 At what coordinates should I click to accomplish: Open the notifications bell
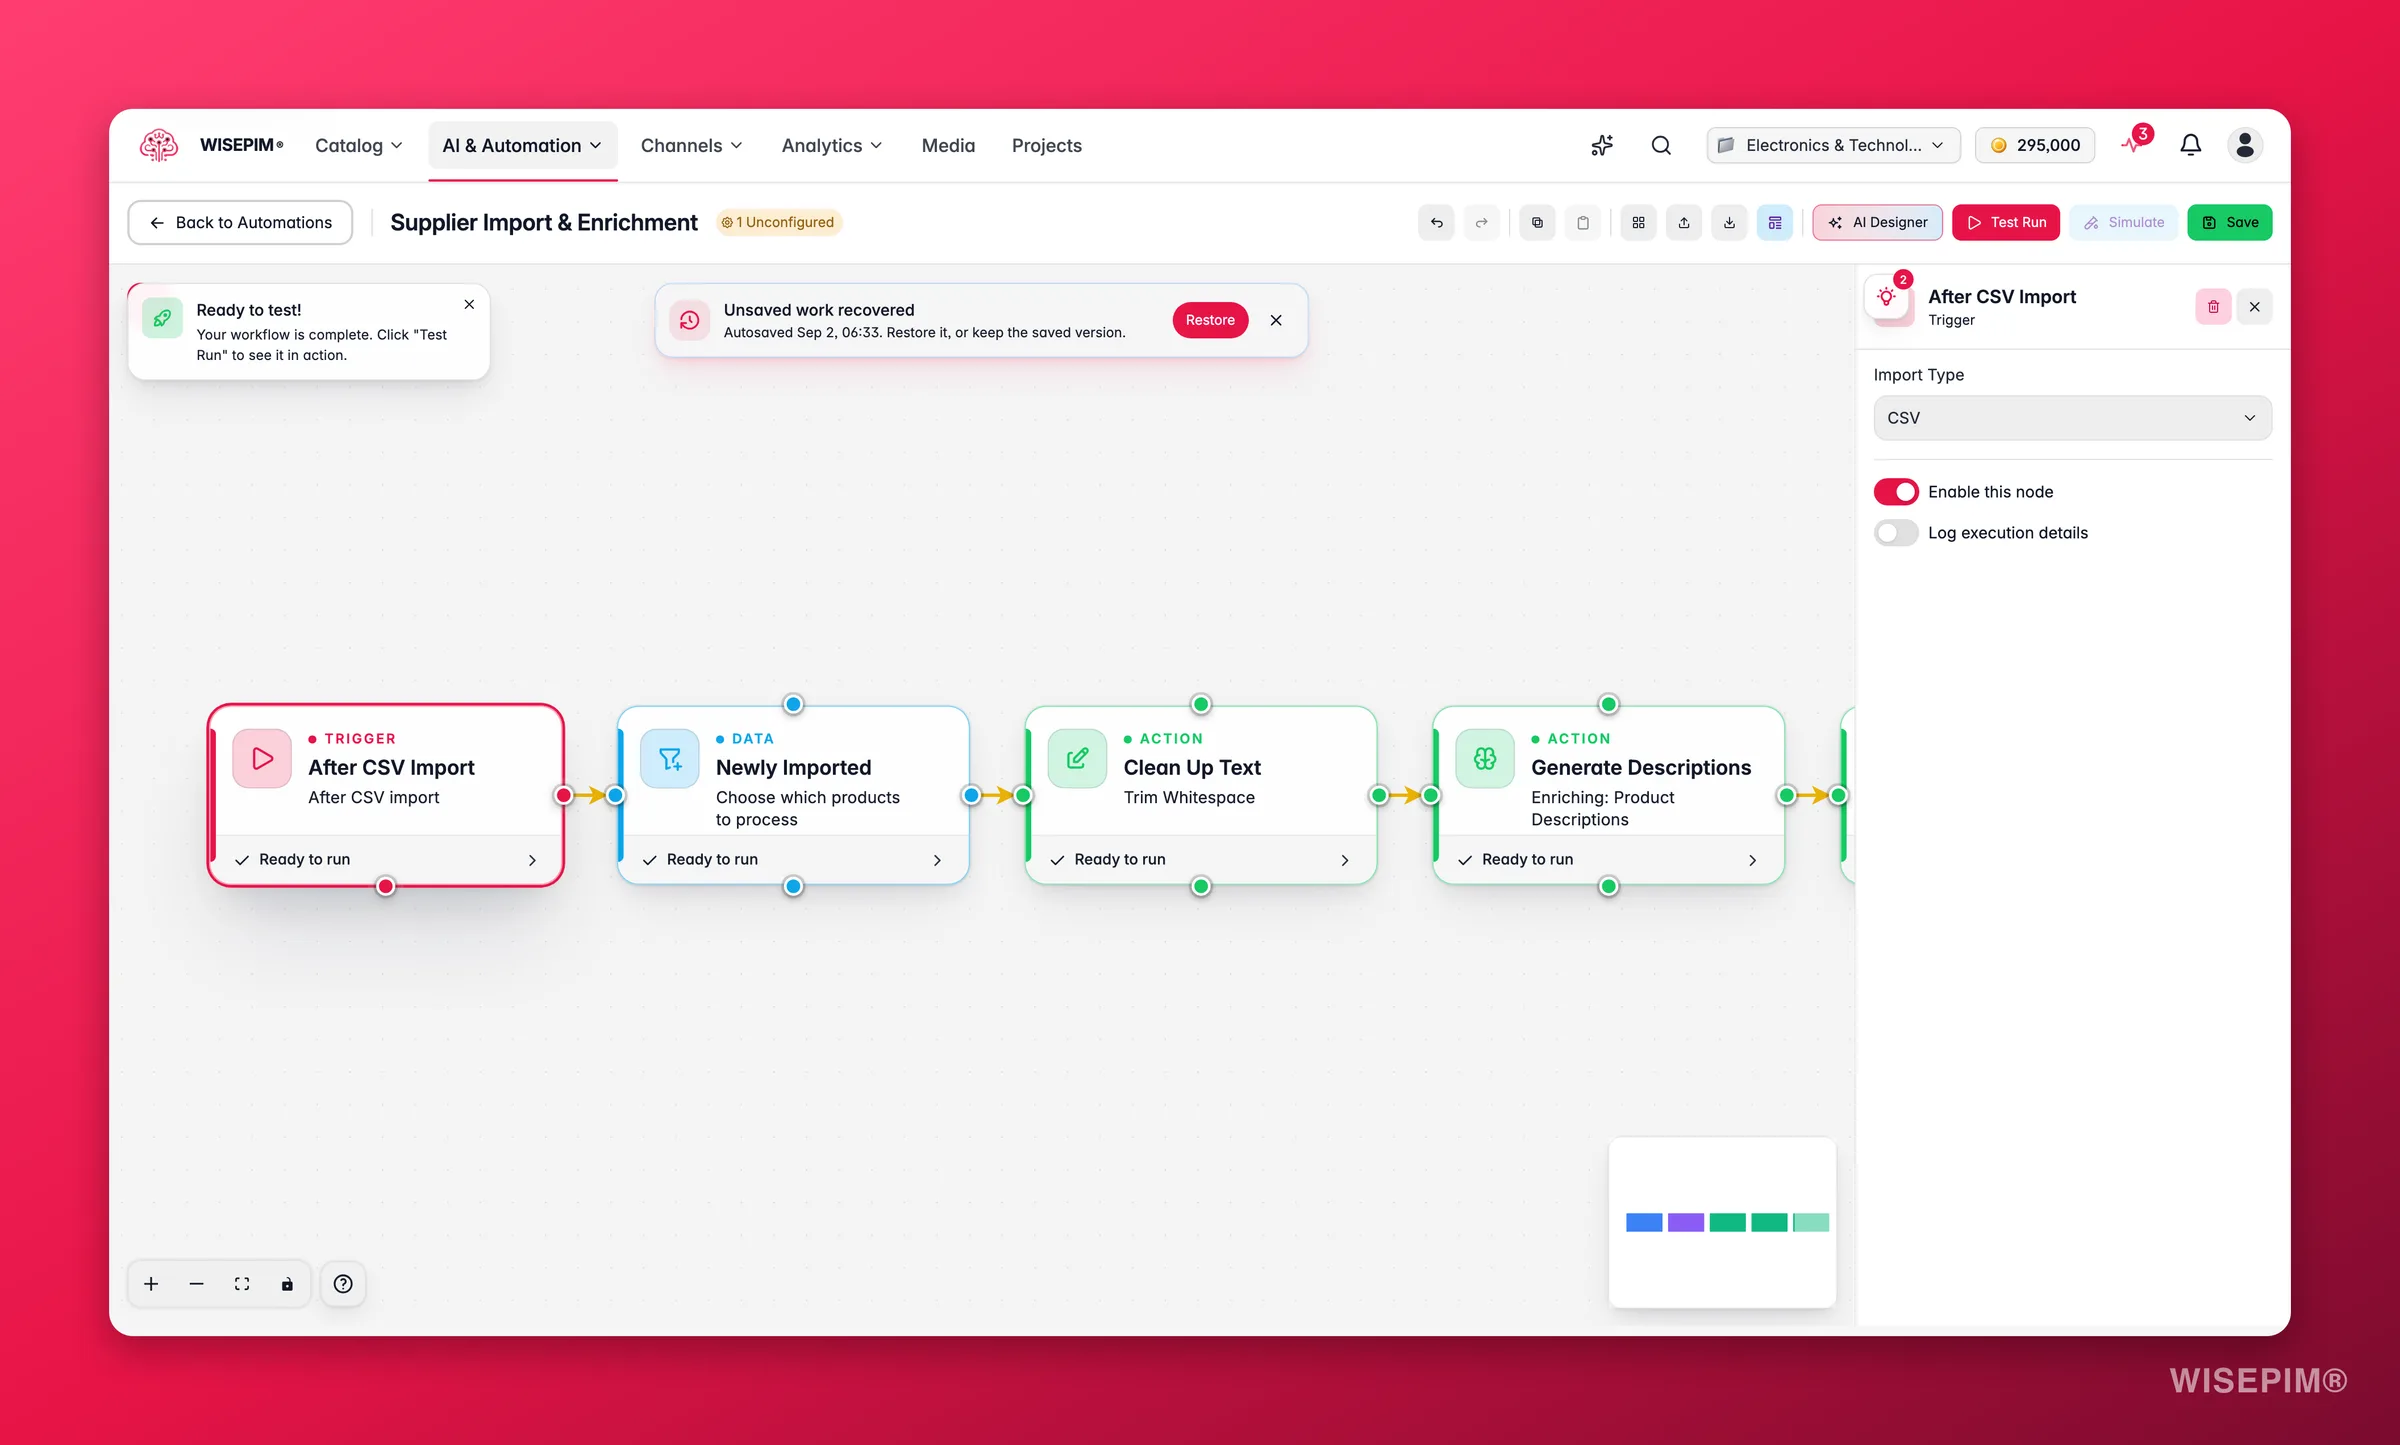tap(2190, 145)
